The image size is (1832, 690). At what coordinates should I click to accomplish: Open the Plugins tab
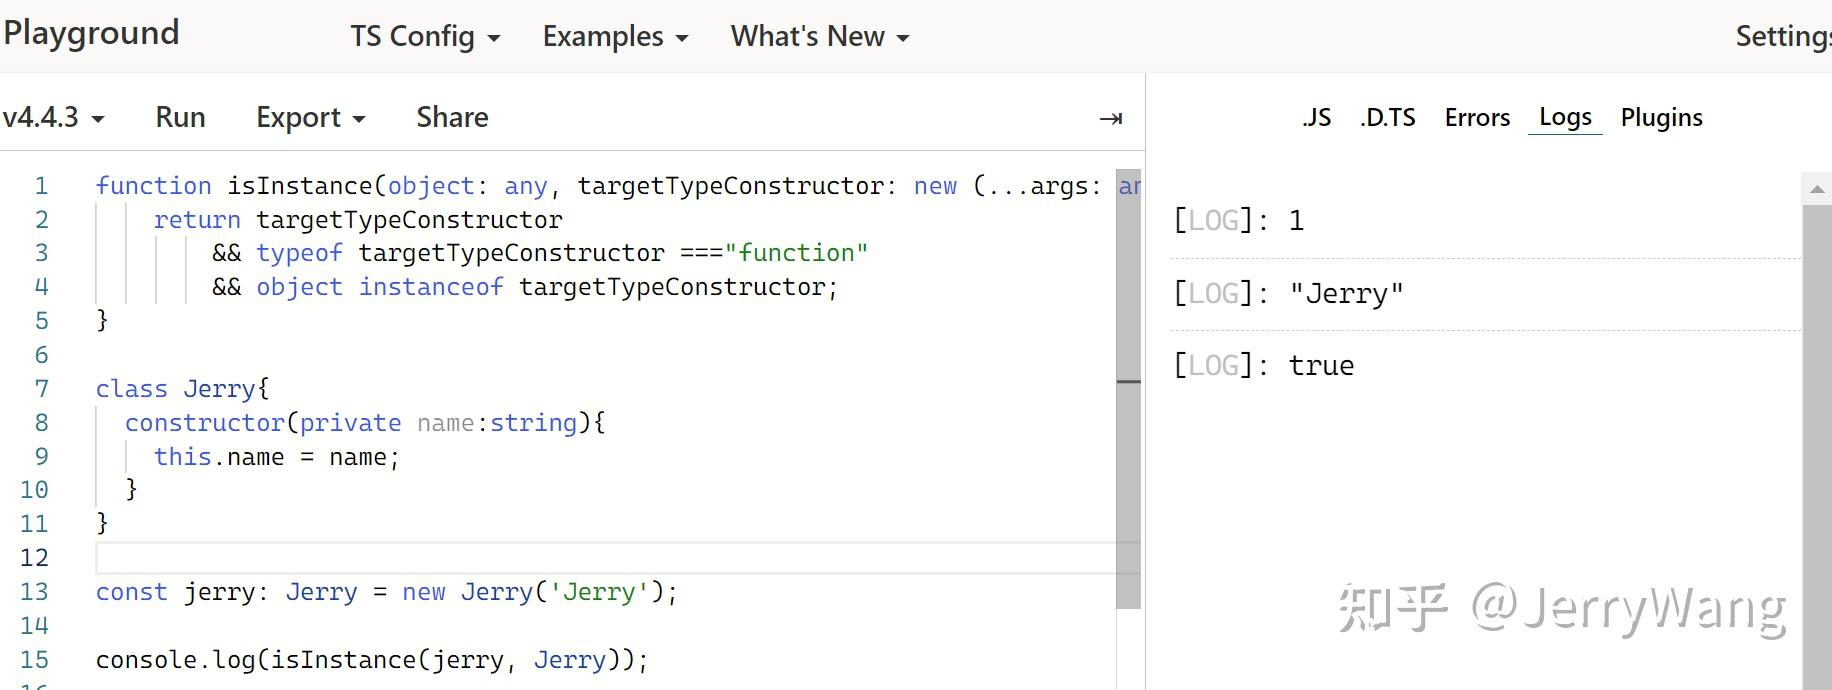click(1661, 118)
